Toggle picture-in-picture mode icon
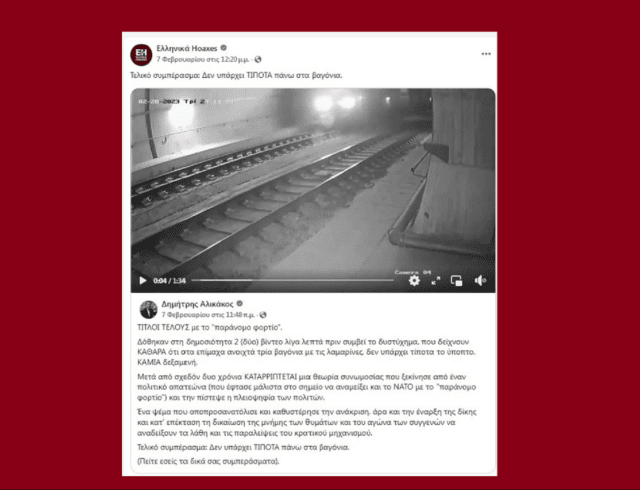640x490 pixels. tap(456, 281)
